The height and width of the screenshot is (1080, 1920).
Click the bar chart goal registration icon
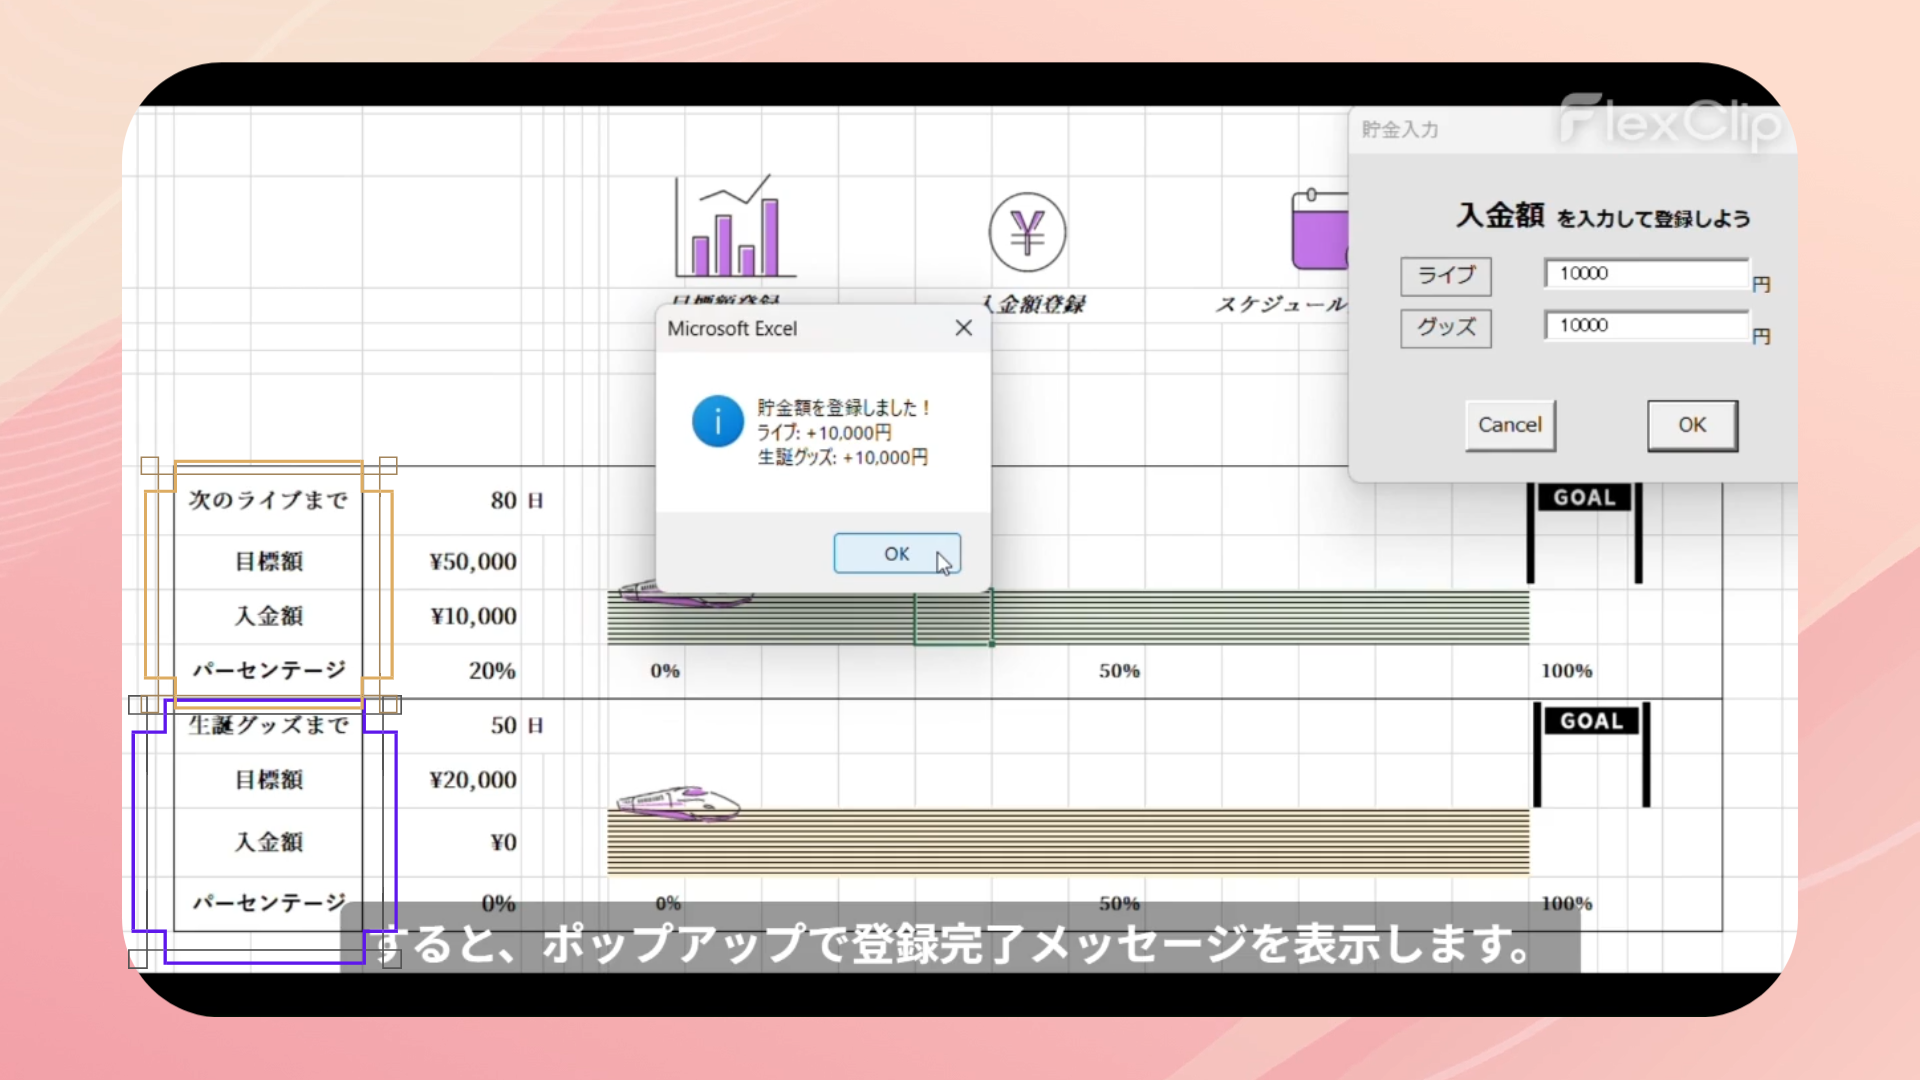(735, 228)
